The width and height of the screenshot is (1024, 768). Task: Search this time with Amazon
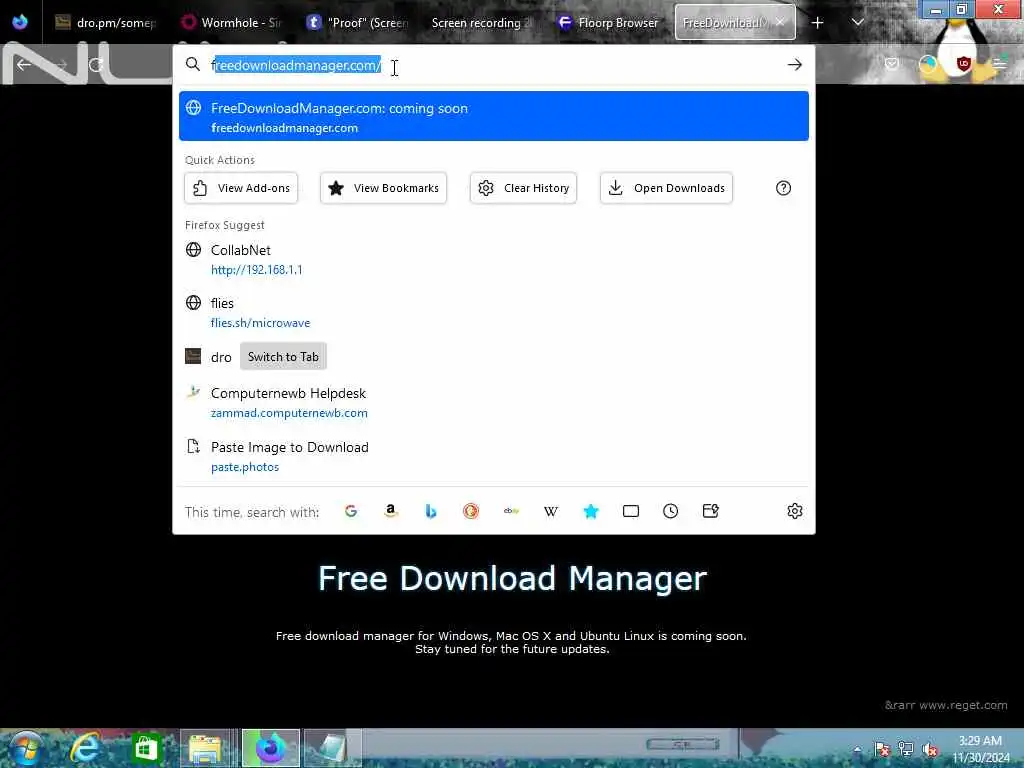click(391, 511)
